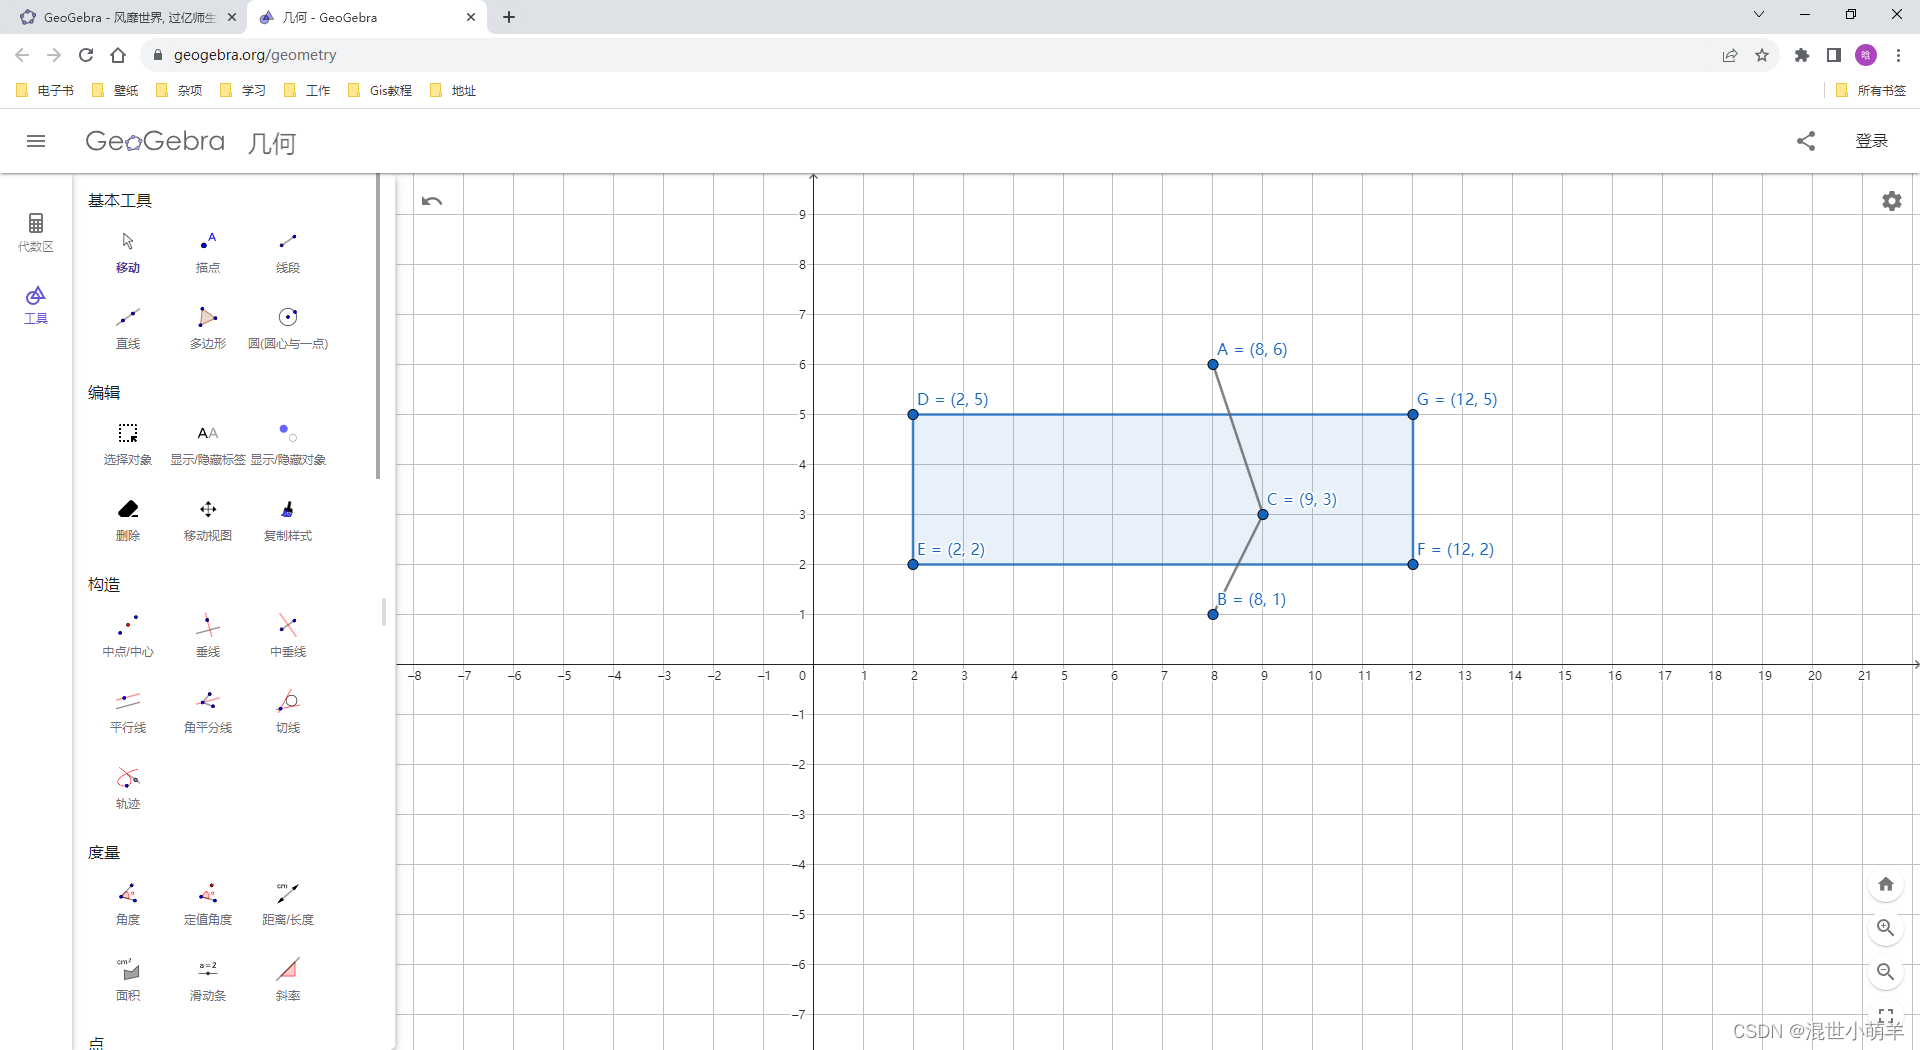Open graphics view settings gear
This screenshot has width=1920, height=1050.
click(x=1892, y=201)
